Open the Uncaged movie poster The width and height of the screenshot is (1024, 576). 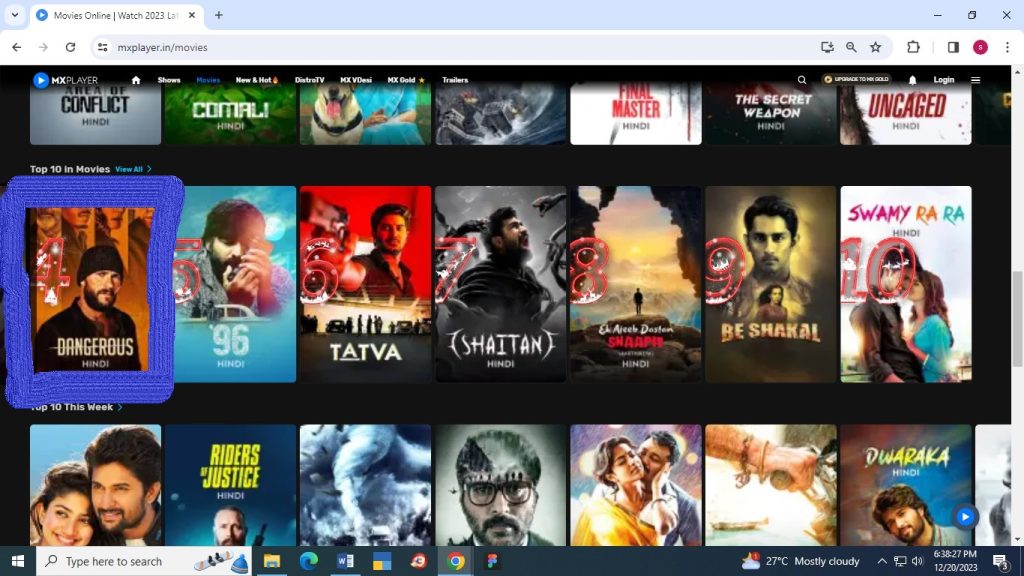(x=906, y=114)
